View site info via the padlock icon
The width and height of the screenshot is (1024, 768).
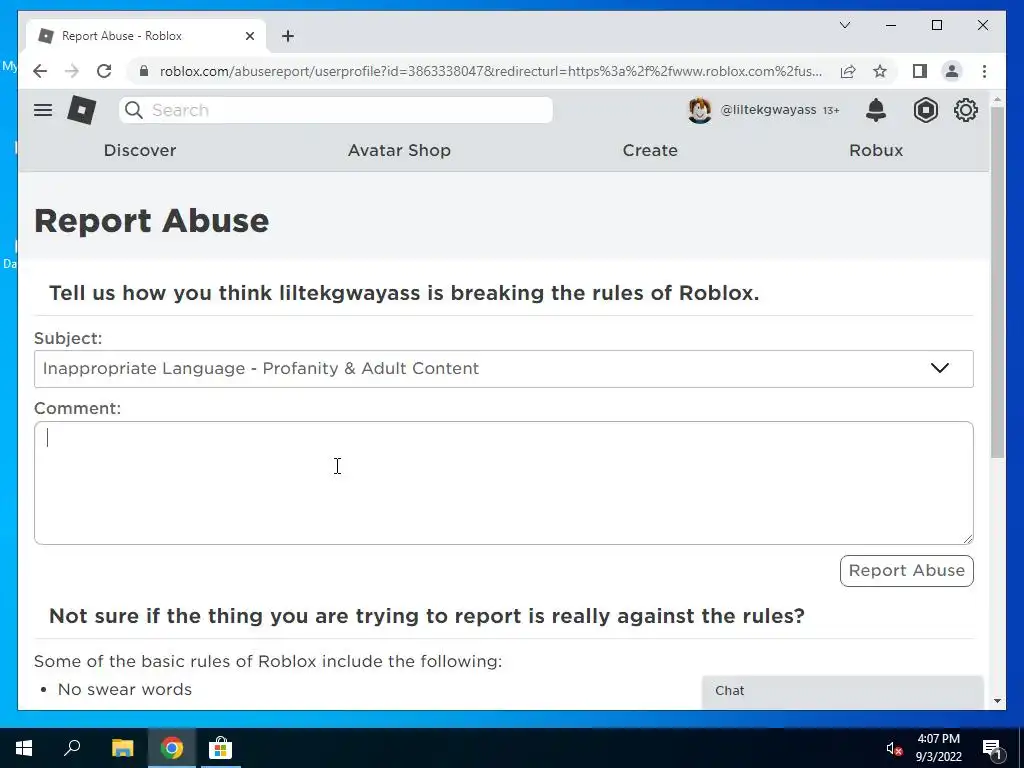pos(144,71)
